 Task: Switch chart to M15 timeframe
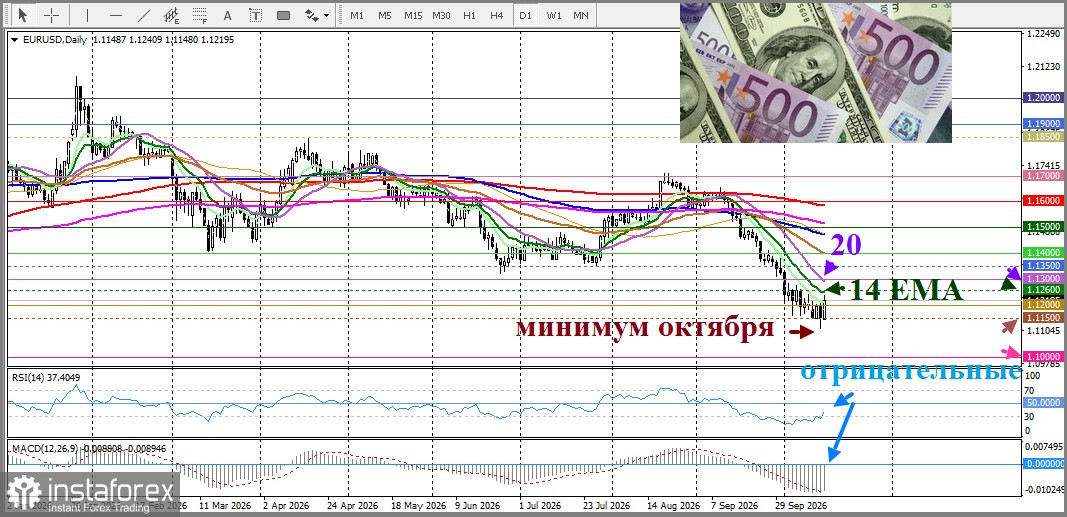click(x=413, y=15)
